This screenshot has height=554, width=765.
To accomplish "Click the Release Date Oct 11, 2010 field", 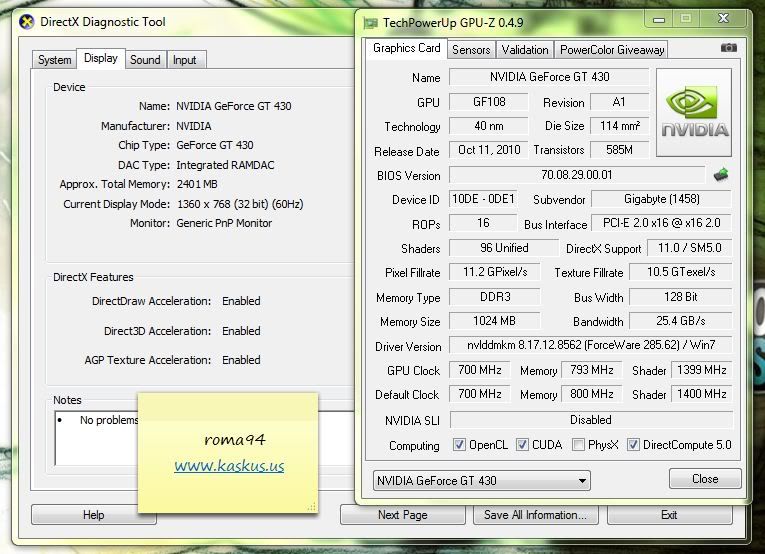I will tap(489, 150).
